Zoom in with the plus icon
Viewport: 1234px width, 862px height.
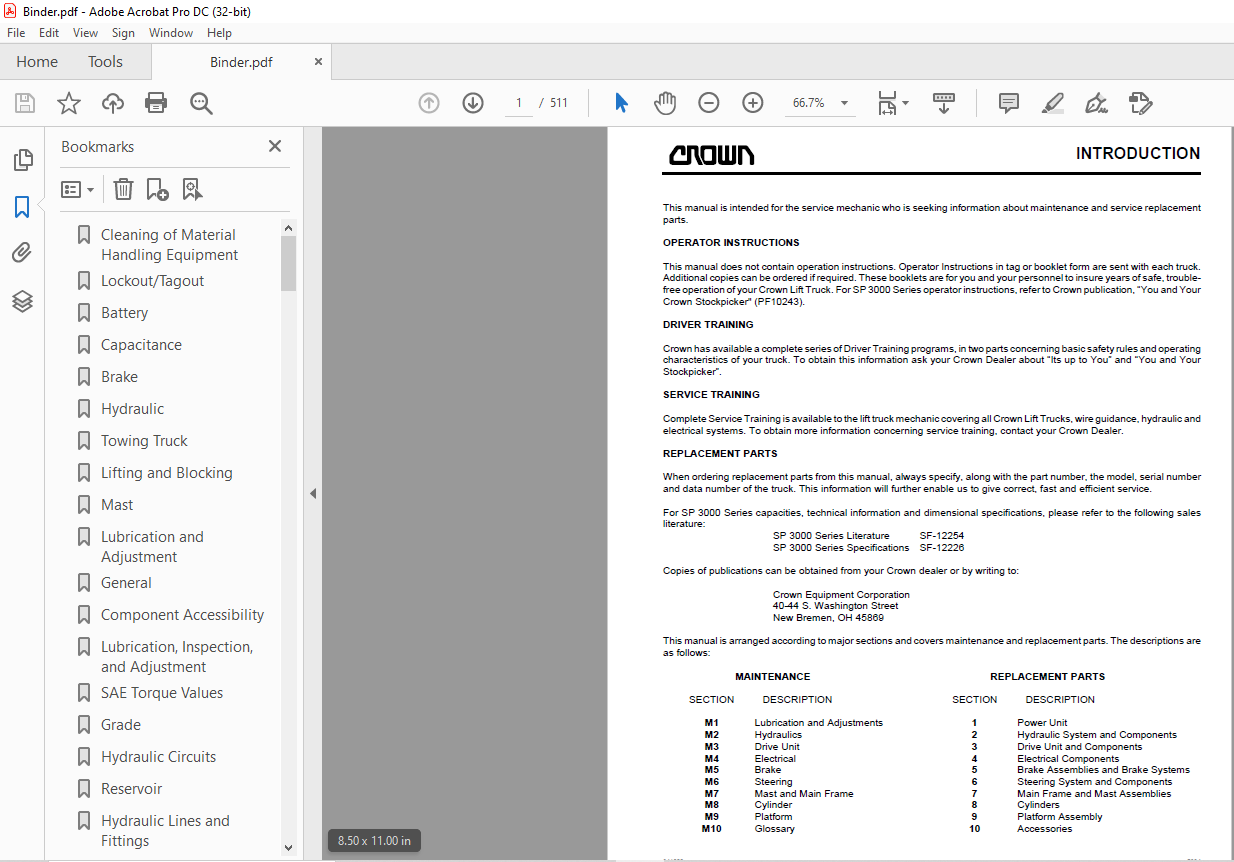[x=753, y=103]
